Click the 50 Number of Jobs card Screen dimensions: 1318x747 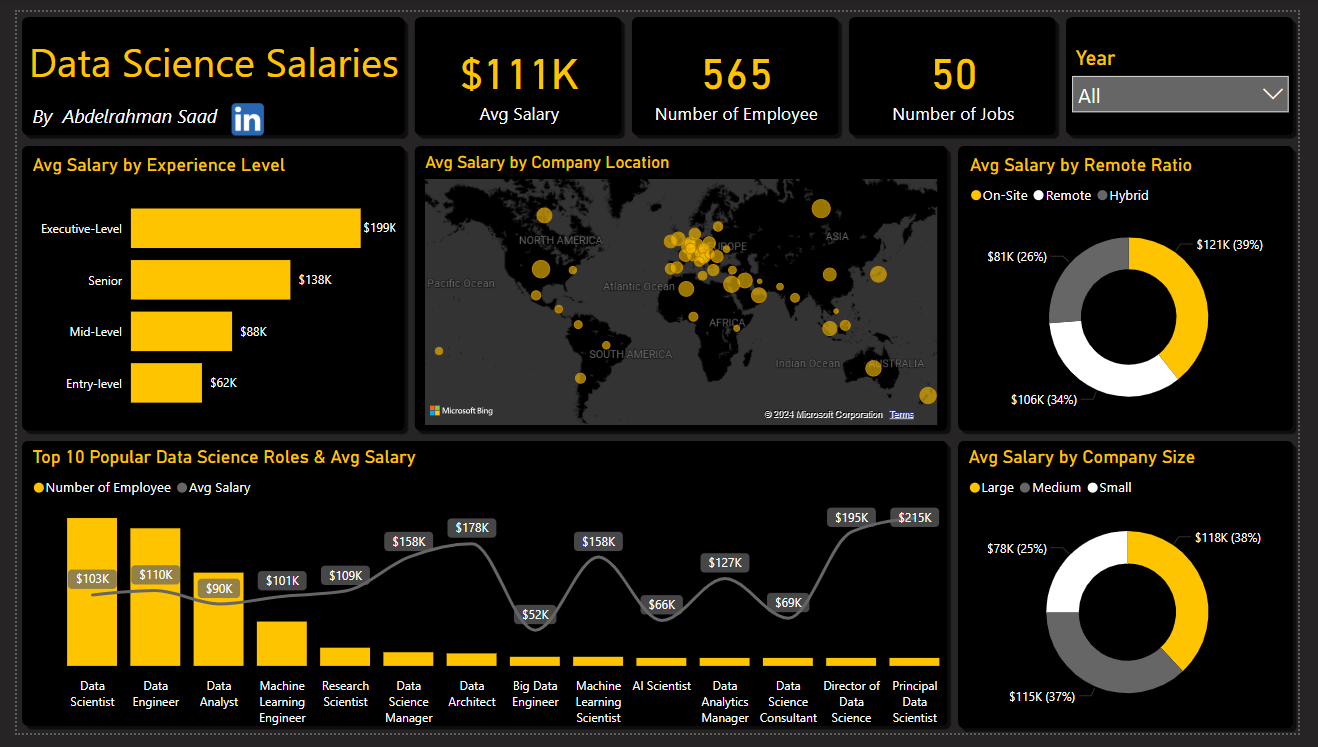coord(953,76)
